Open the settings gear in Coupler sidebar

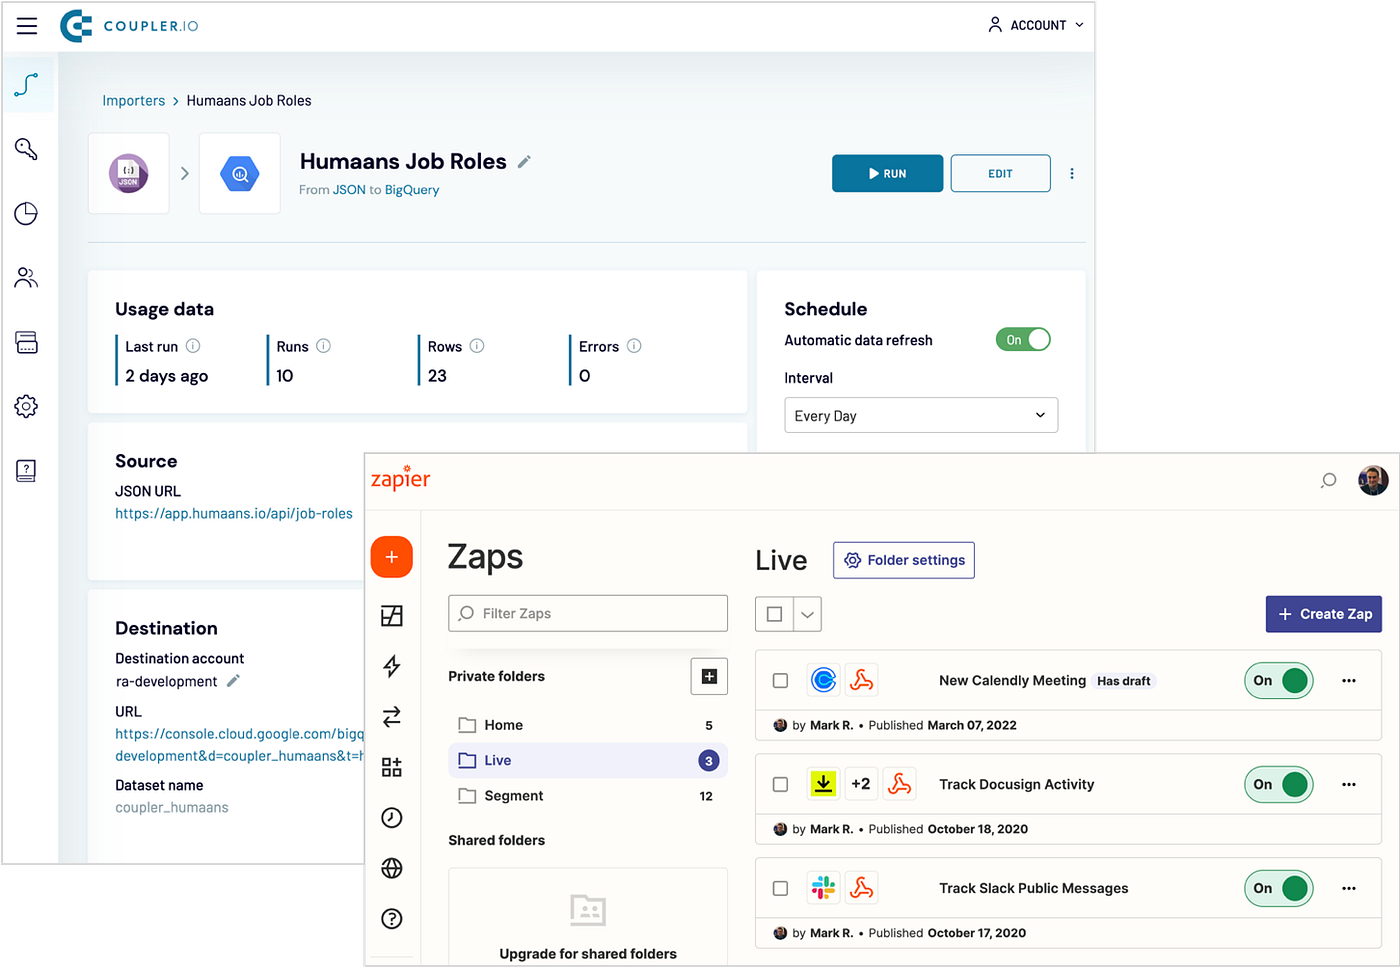pyautogui.click(x=27, y=406)
